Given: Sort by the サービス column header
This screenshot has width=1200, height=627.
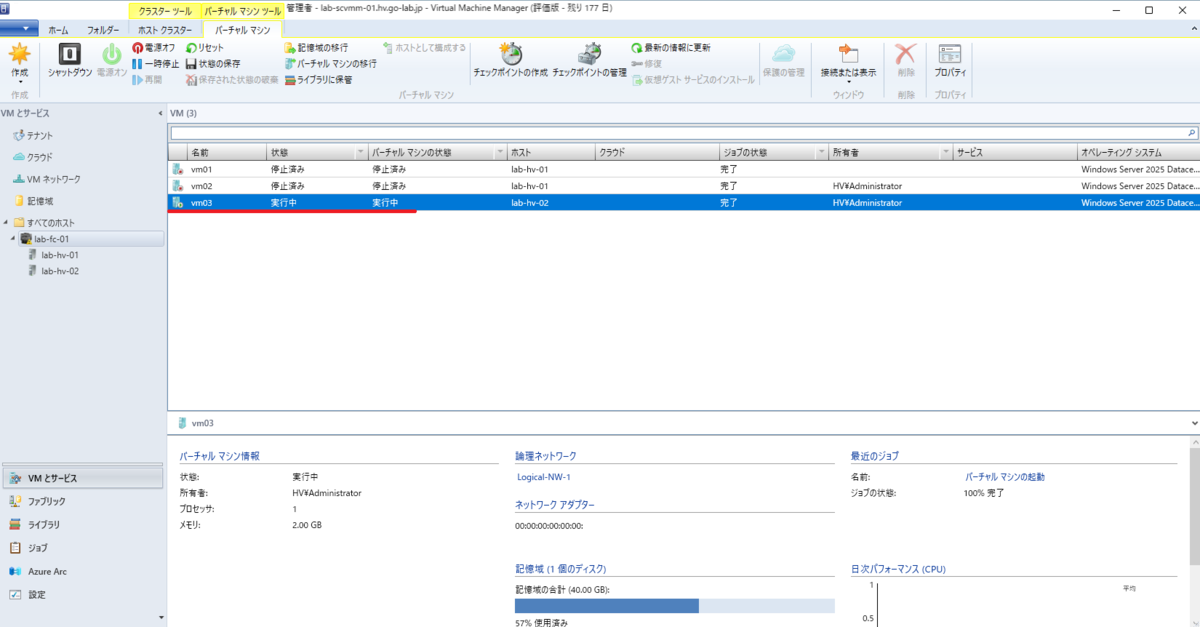Looking at the screenshot, I should (x=1014, y=152).
